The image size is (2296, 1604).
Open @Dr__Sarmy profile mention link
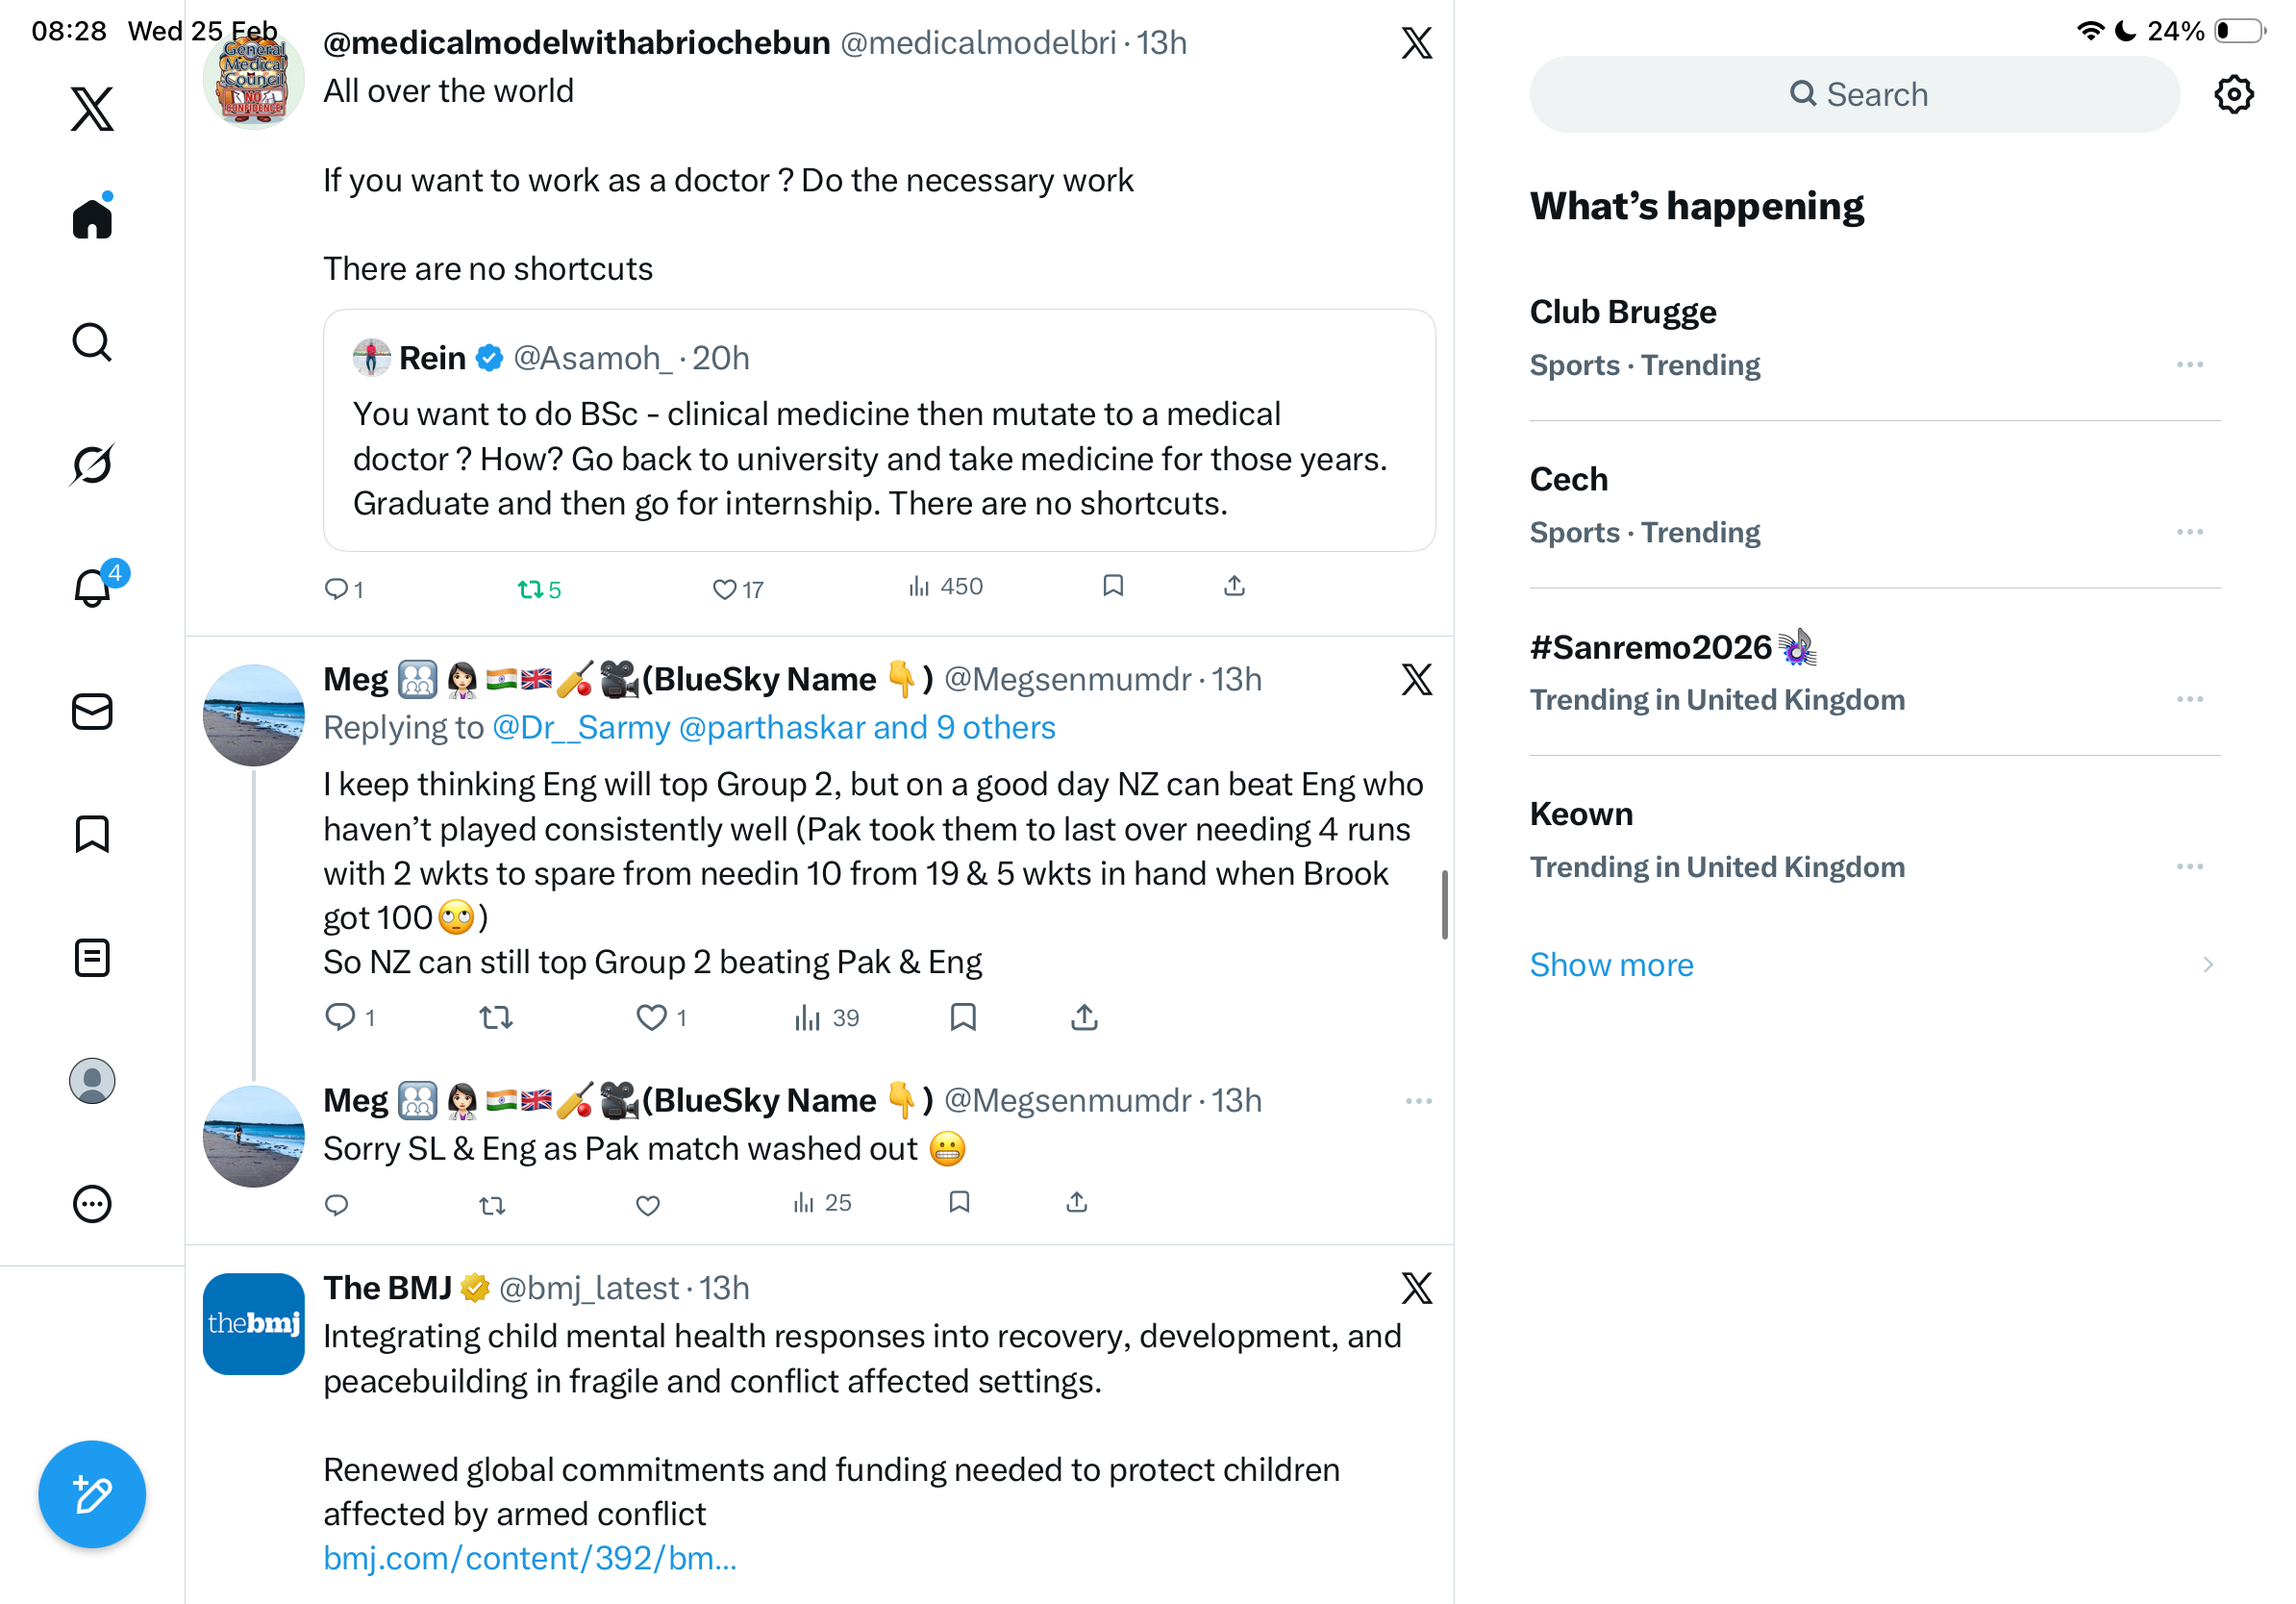click(x=580, y=727)
